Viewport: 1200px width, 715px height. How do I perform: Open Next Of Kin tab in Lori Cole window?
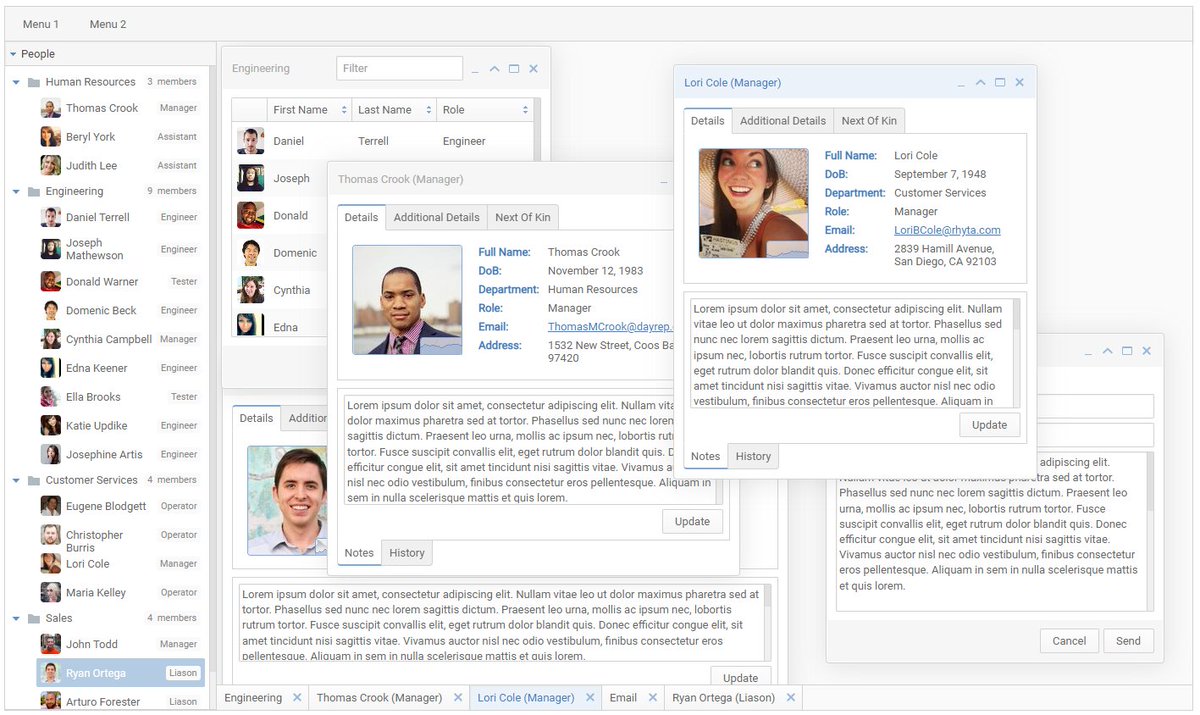(x=869, y=120)
